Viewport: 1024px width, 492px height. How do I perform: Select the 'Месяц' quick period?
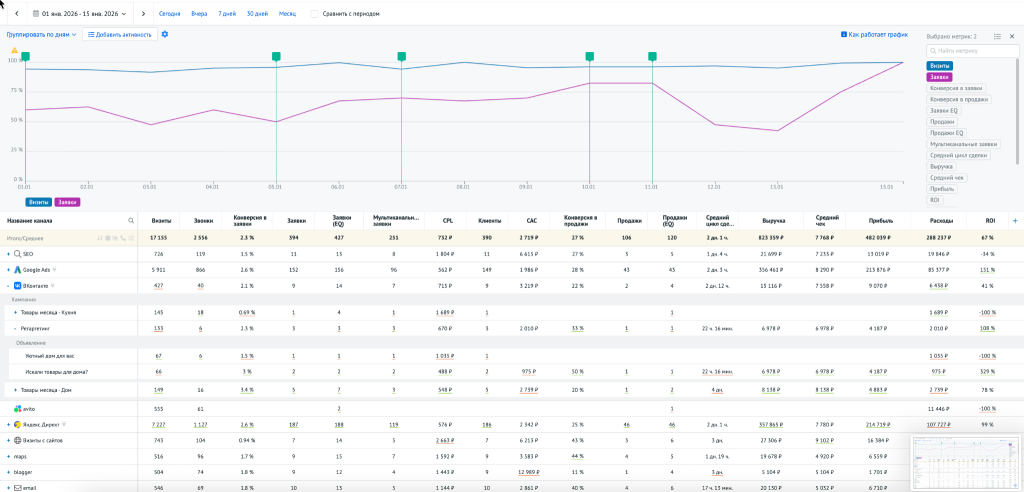tap(287, 14)
